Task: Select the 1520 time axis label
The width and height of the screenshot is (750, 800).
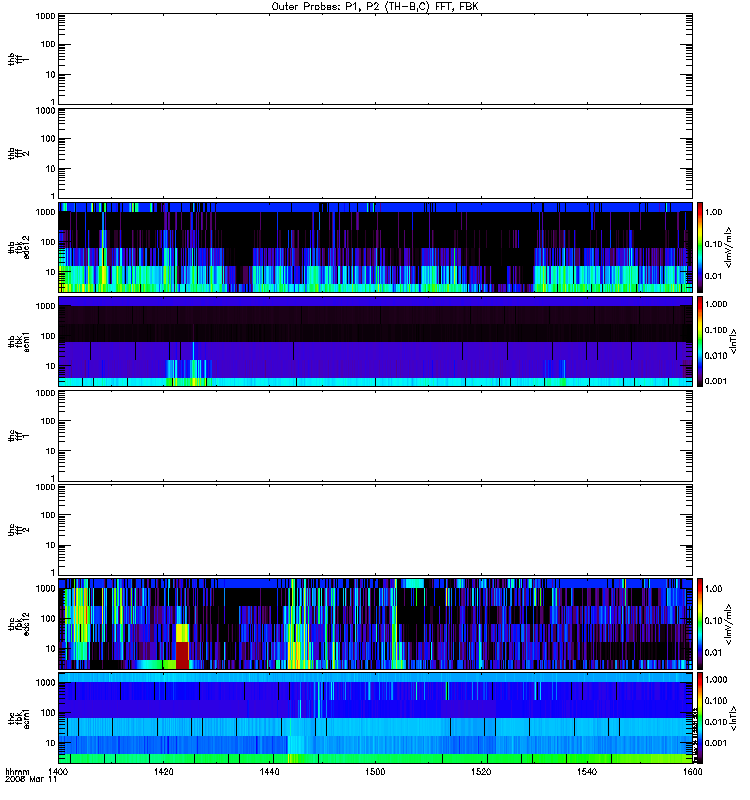Action: [x=481, y=771]
